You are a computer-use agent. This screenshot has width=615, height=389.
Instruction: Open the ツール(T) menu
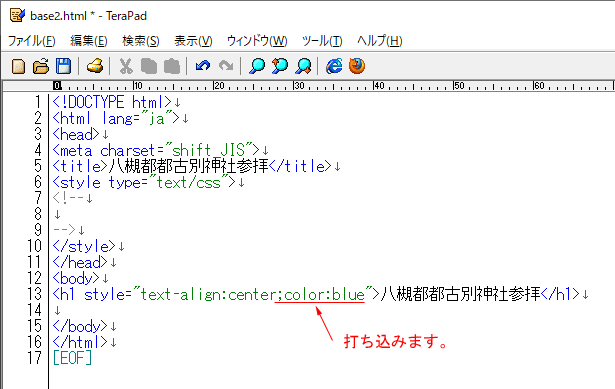click(x=322, y=41)
